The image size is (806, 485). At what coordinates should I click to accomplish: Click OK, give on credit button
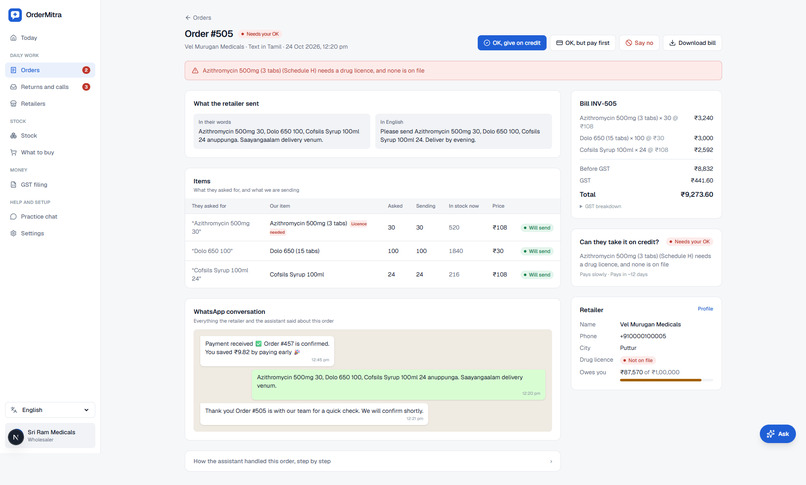[x=512, y=43]
